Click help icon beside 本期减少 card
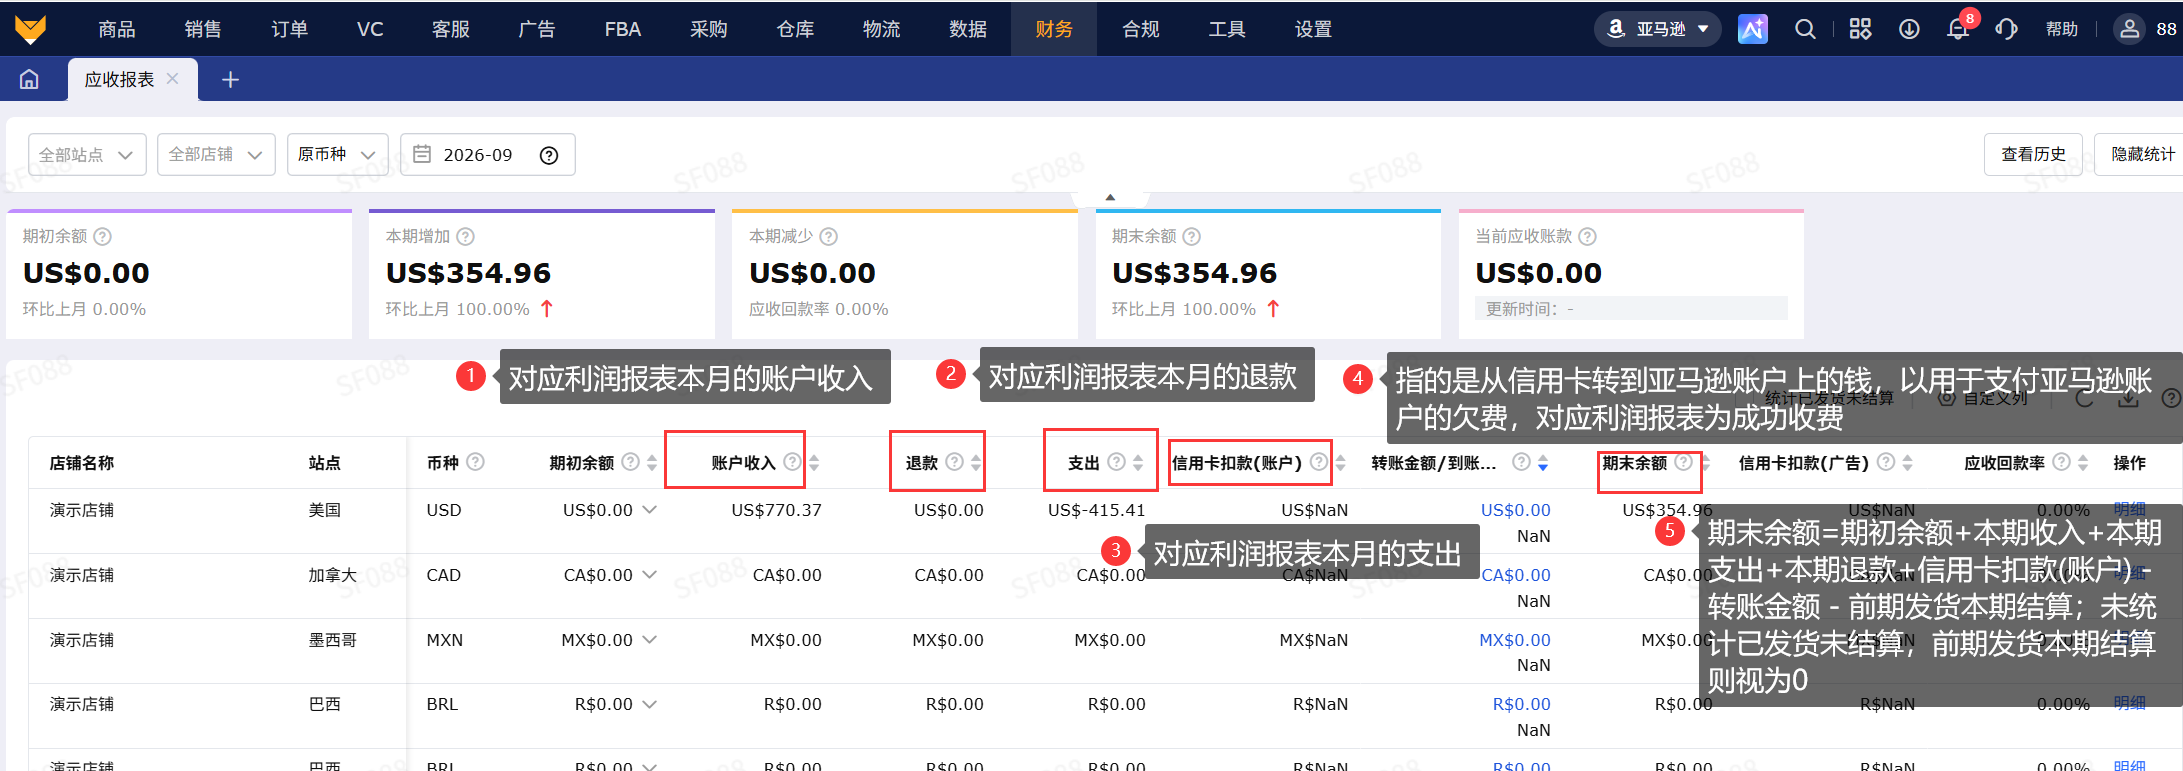 point(829,237)
